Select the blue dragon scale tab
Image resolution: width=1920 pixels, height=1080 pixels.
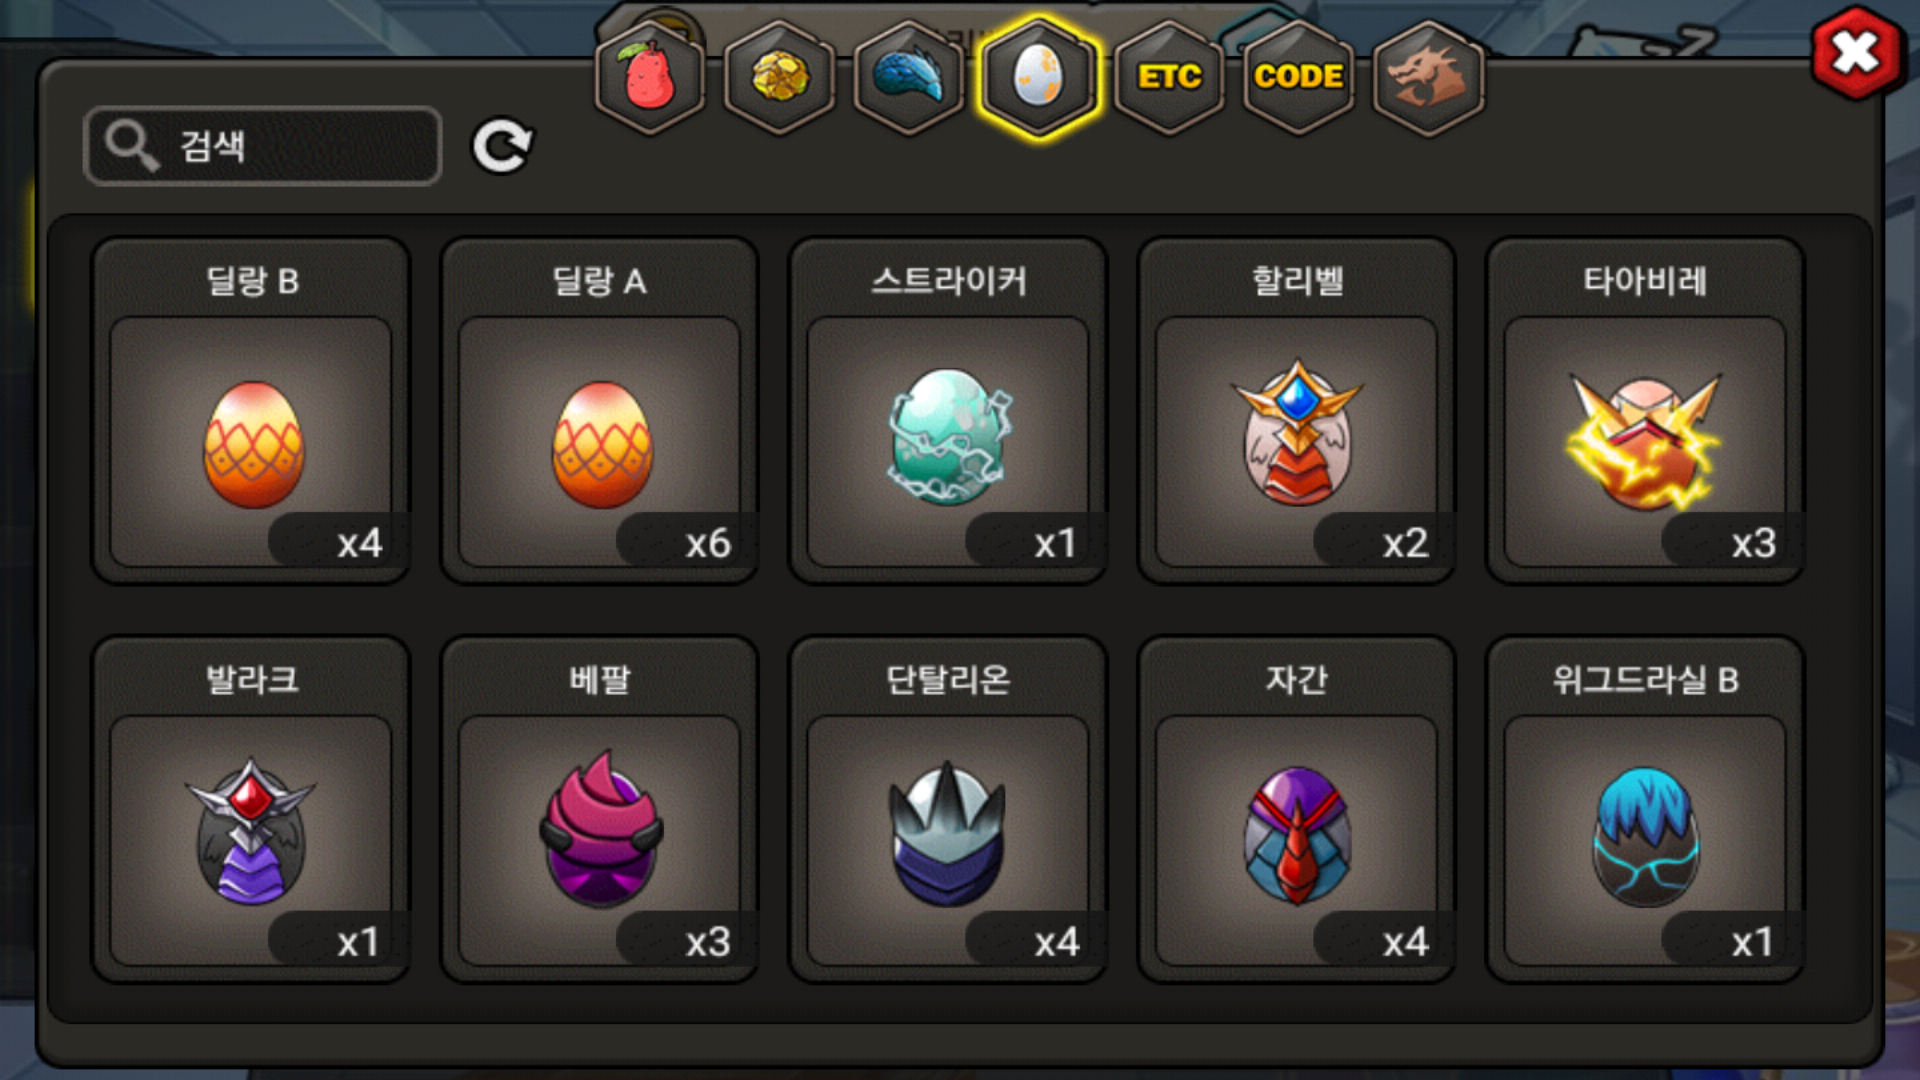[909, 77]
